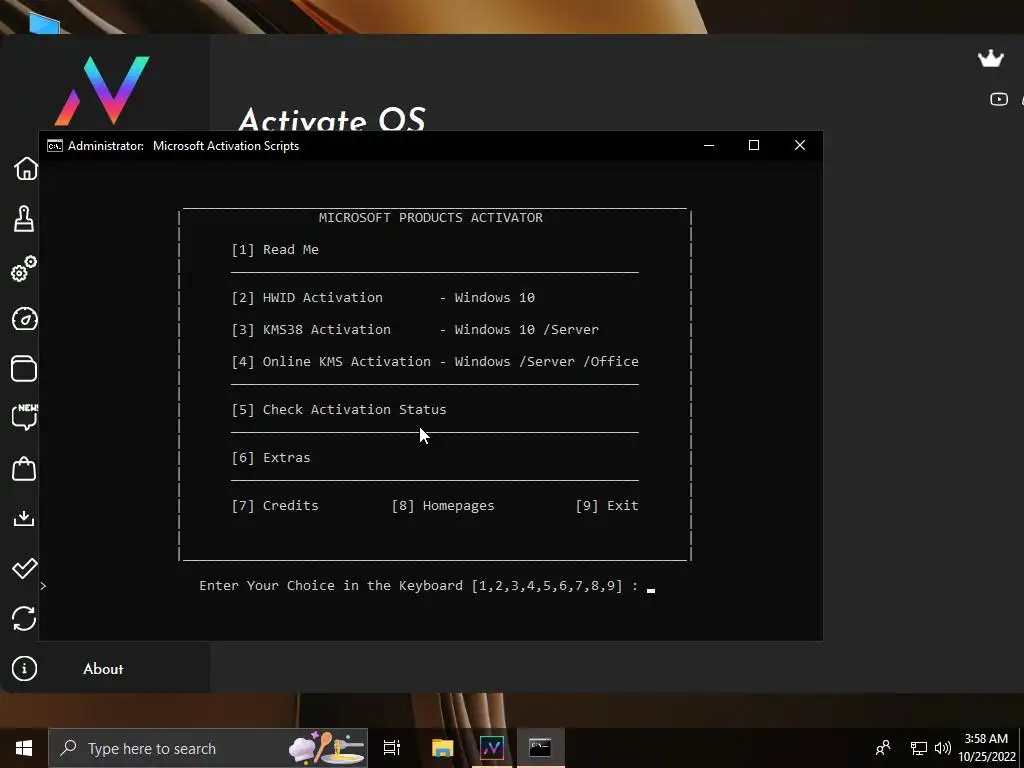Image resolution: width=1024 pixels, height=768 pixels.
Task: Select the 'MICROSOFT PRODUCTS ACTIVATOR' heading
Action: tap(430, 217)
